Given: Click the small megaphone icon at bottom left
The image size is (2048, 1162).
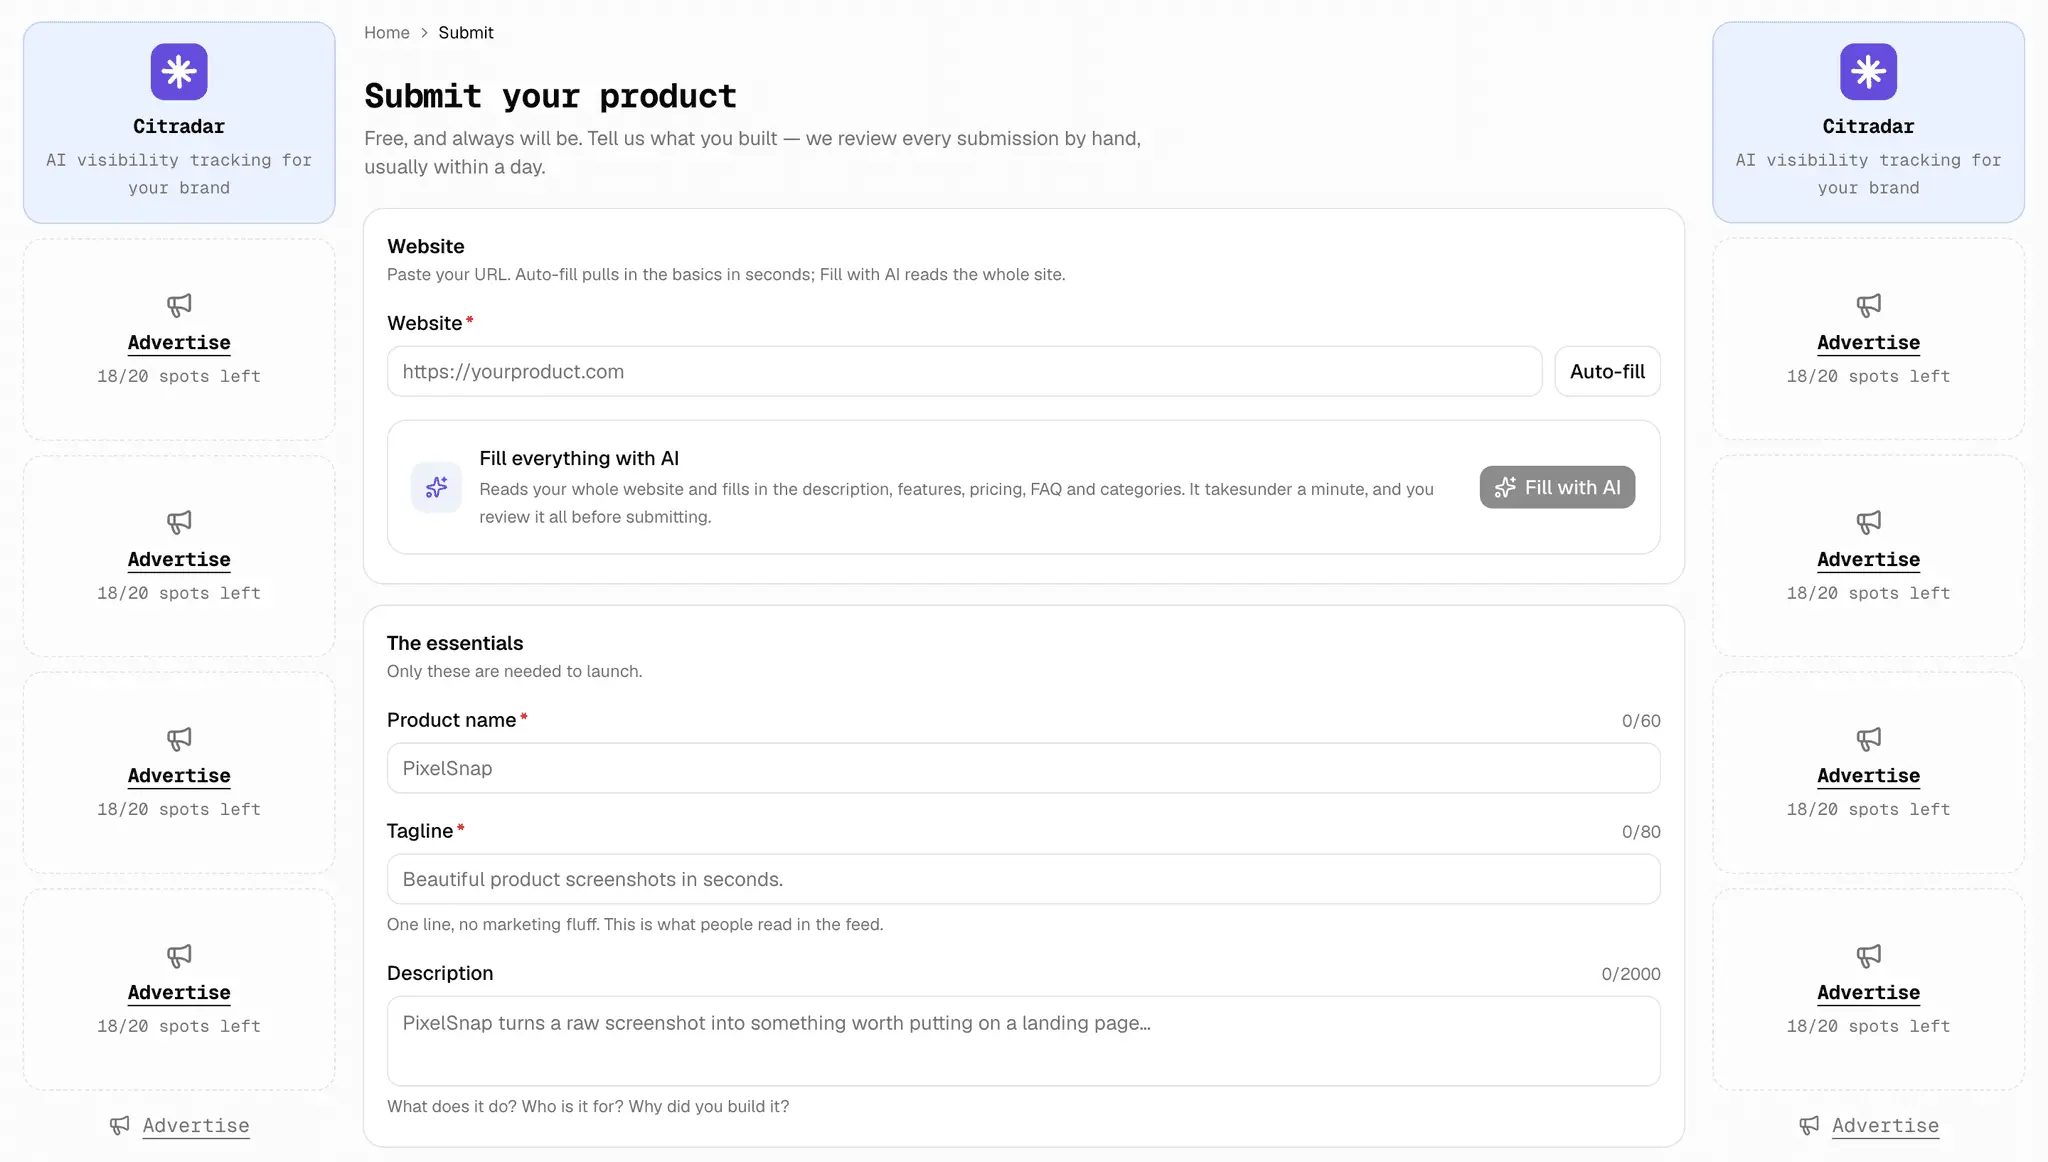Looking at the screenshot, I should (120, 1126).
